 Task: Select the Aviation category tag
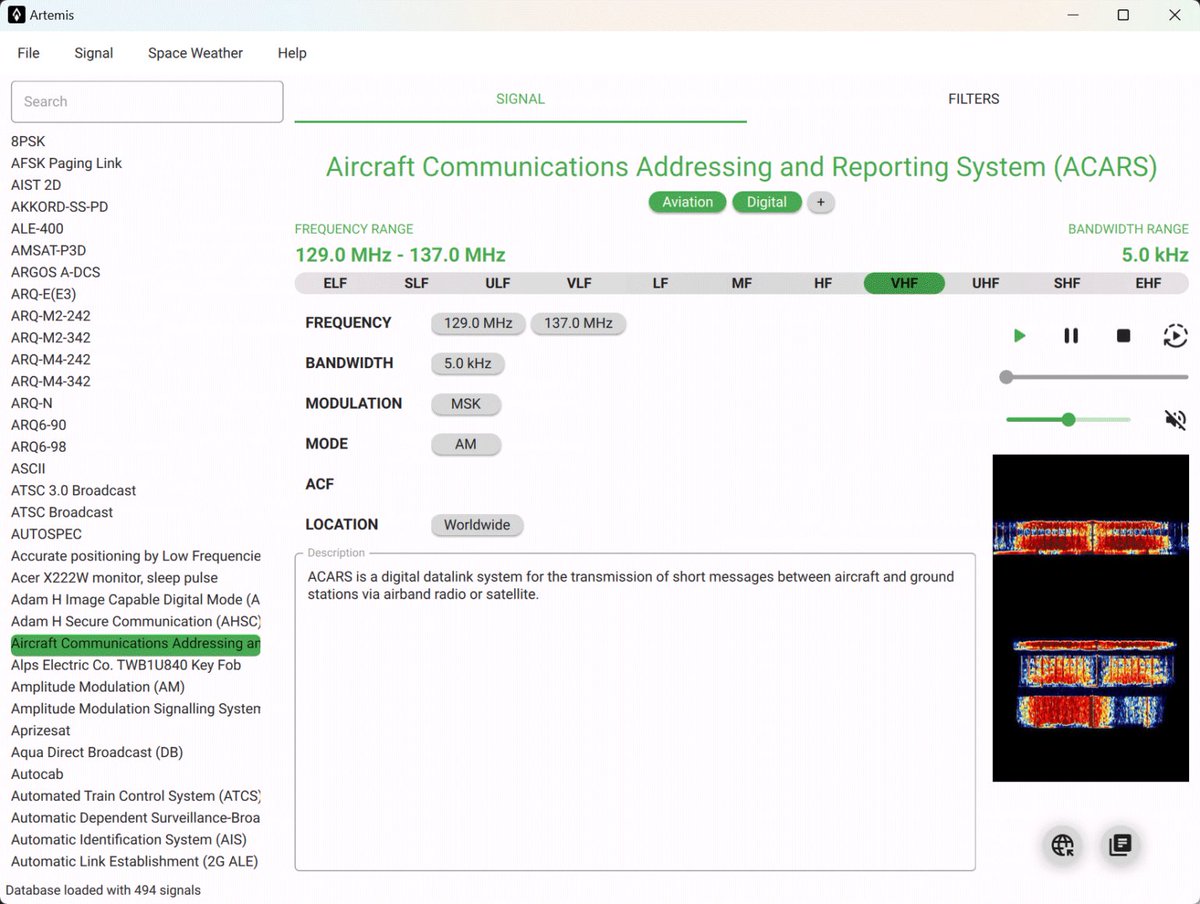688,202
